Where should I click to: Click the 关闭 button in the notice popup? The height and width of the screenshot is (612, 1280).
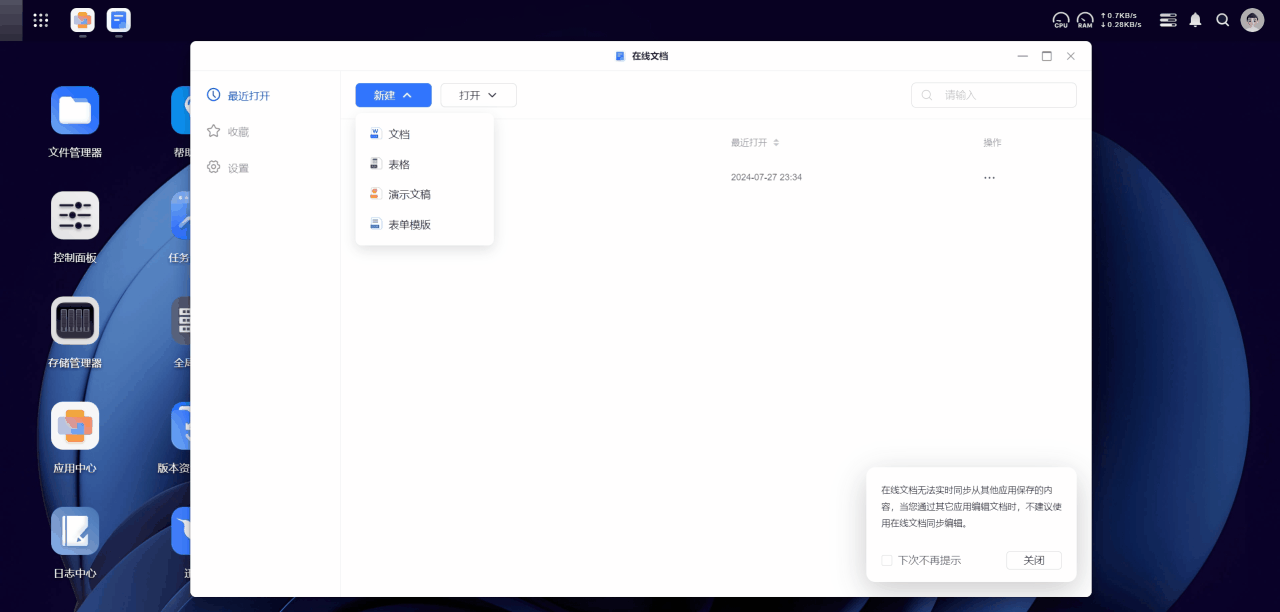[1034, 561]
